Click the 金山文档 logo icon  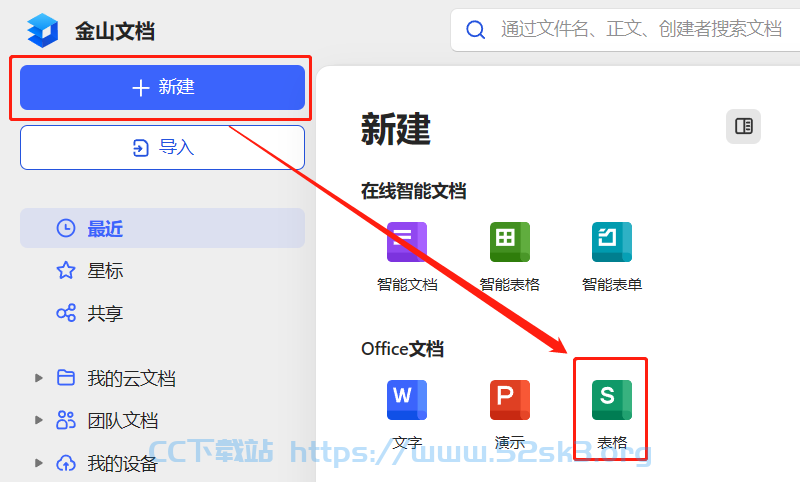click(x=43, y=30)
